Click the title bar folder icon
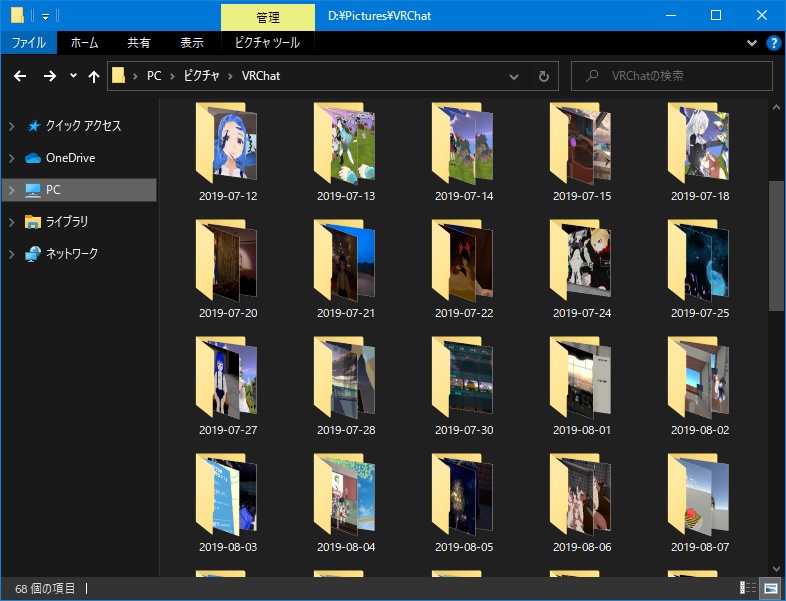 coord(17,16)
